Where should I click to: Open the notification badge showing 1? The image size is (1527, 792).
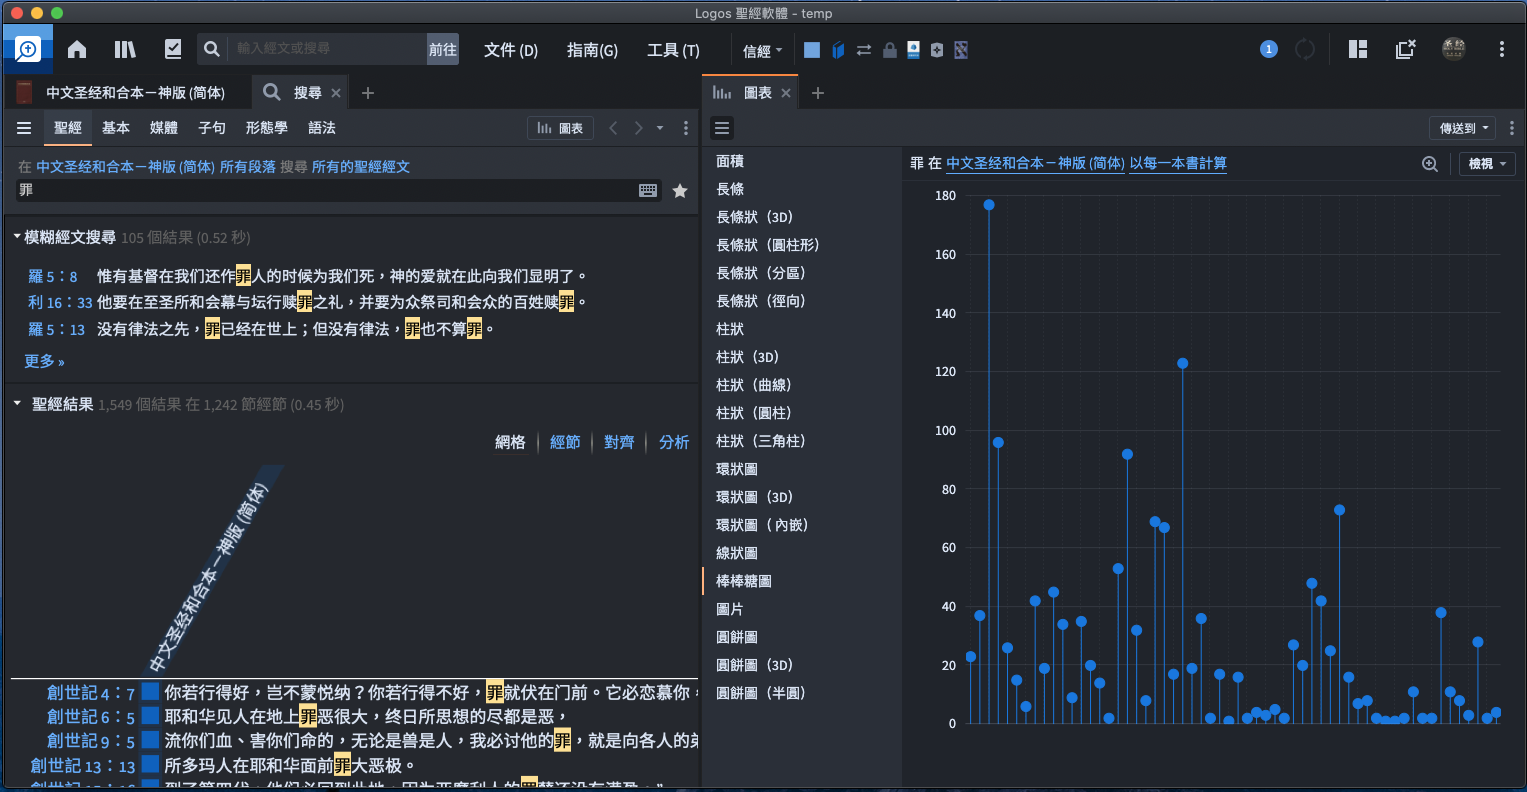point(1269,49)
